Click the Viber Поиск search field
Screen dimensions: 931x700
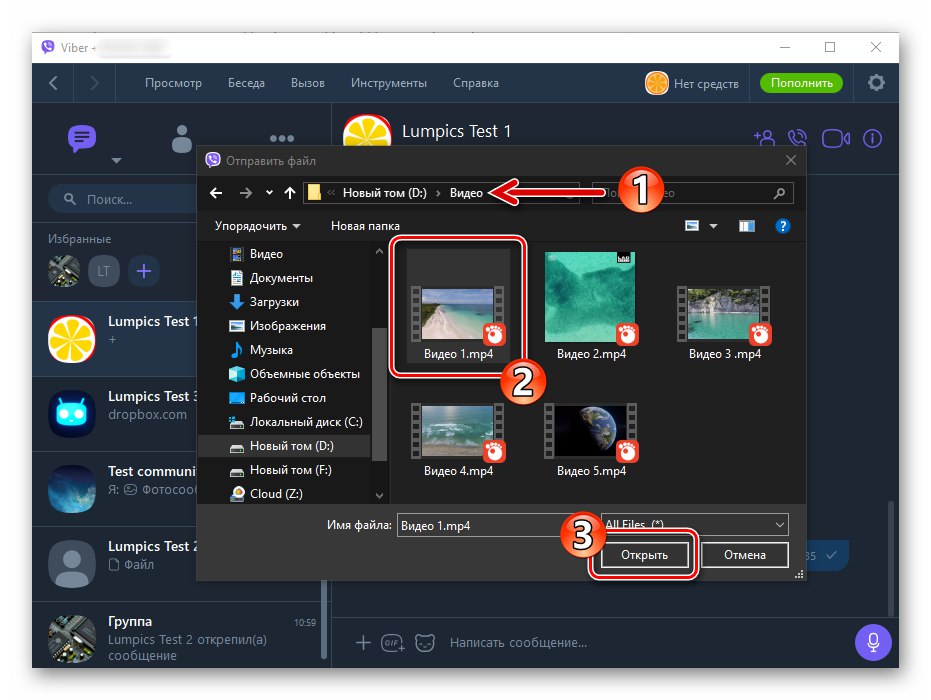(125, 199)
